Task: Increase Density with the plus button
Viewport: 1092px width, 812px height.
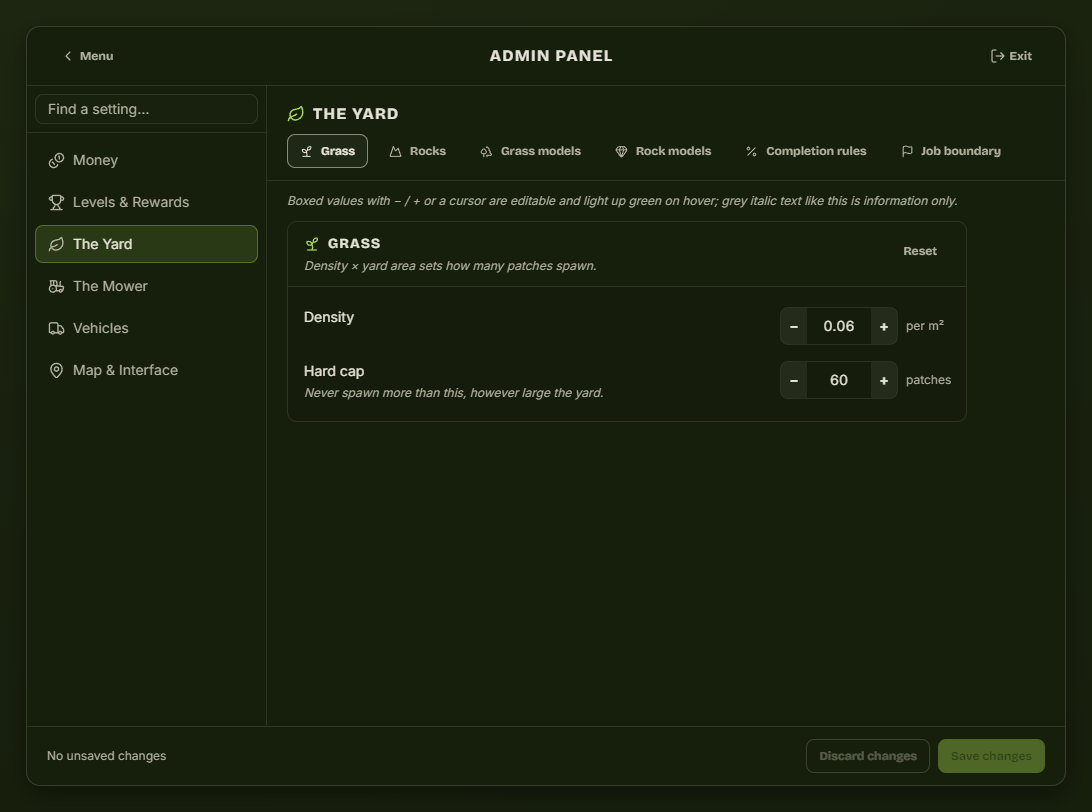Action: click(884, 327)
